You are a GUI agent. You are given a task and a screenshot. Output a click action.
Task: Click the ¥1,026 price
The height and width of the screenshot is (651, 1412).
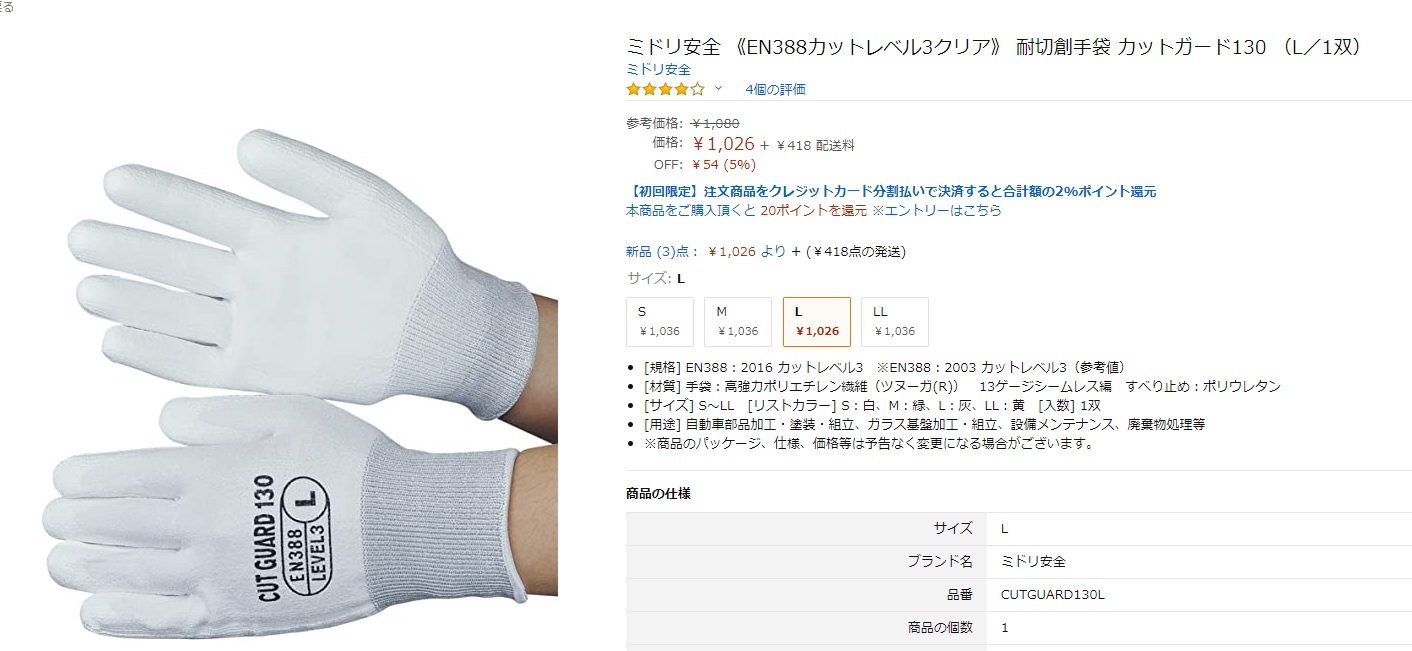pos(723,144)
